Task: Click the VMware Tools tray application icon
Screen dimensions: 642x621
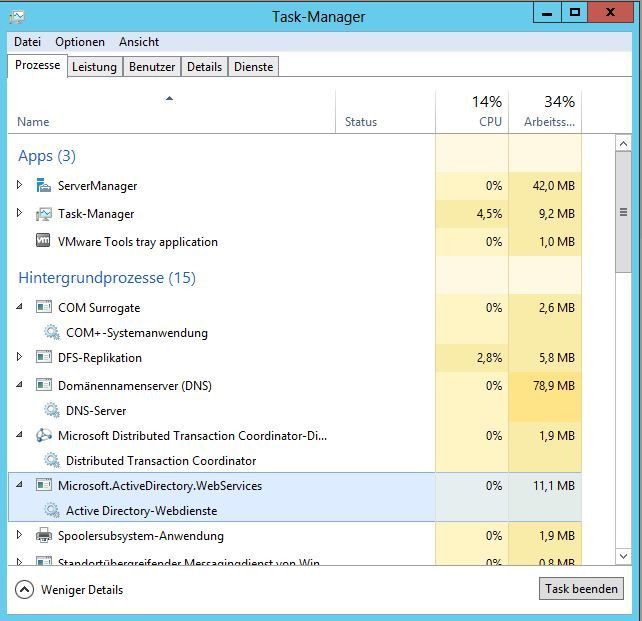Action: coord(43,241)
